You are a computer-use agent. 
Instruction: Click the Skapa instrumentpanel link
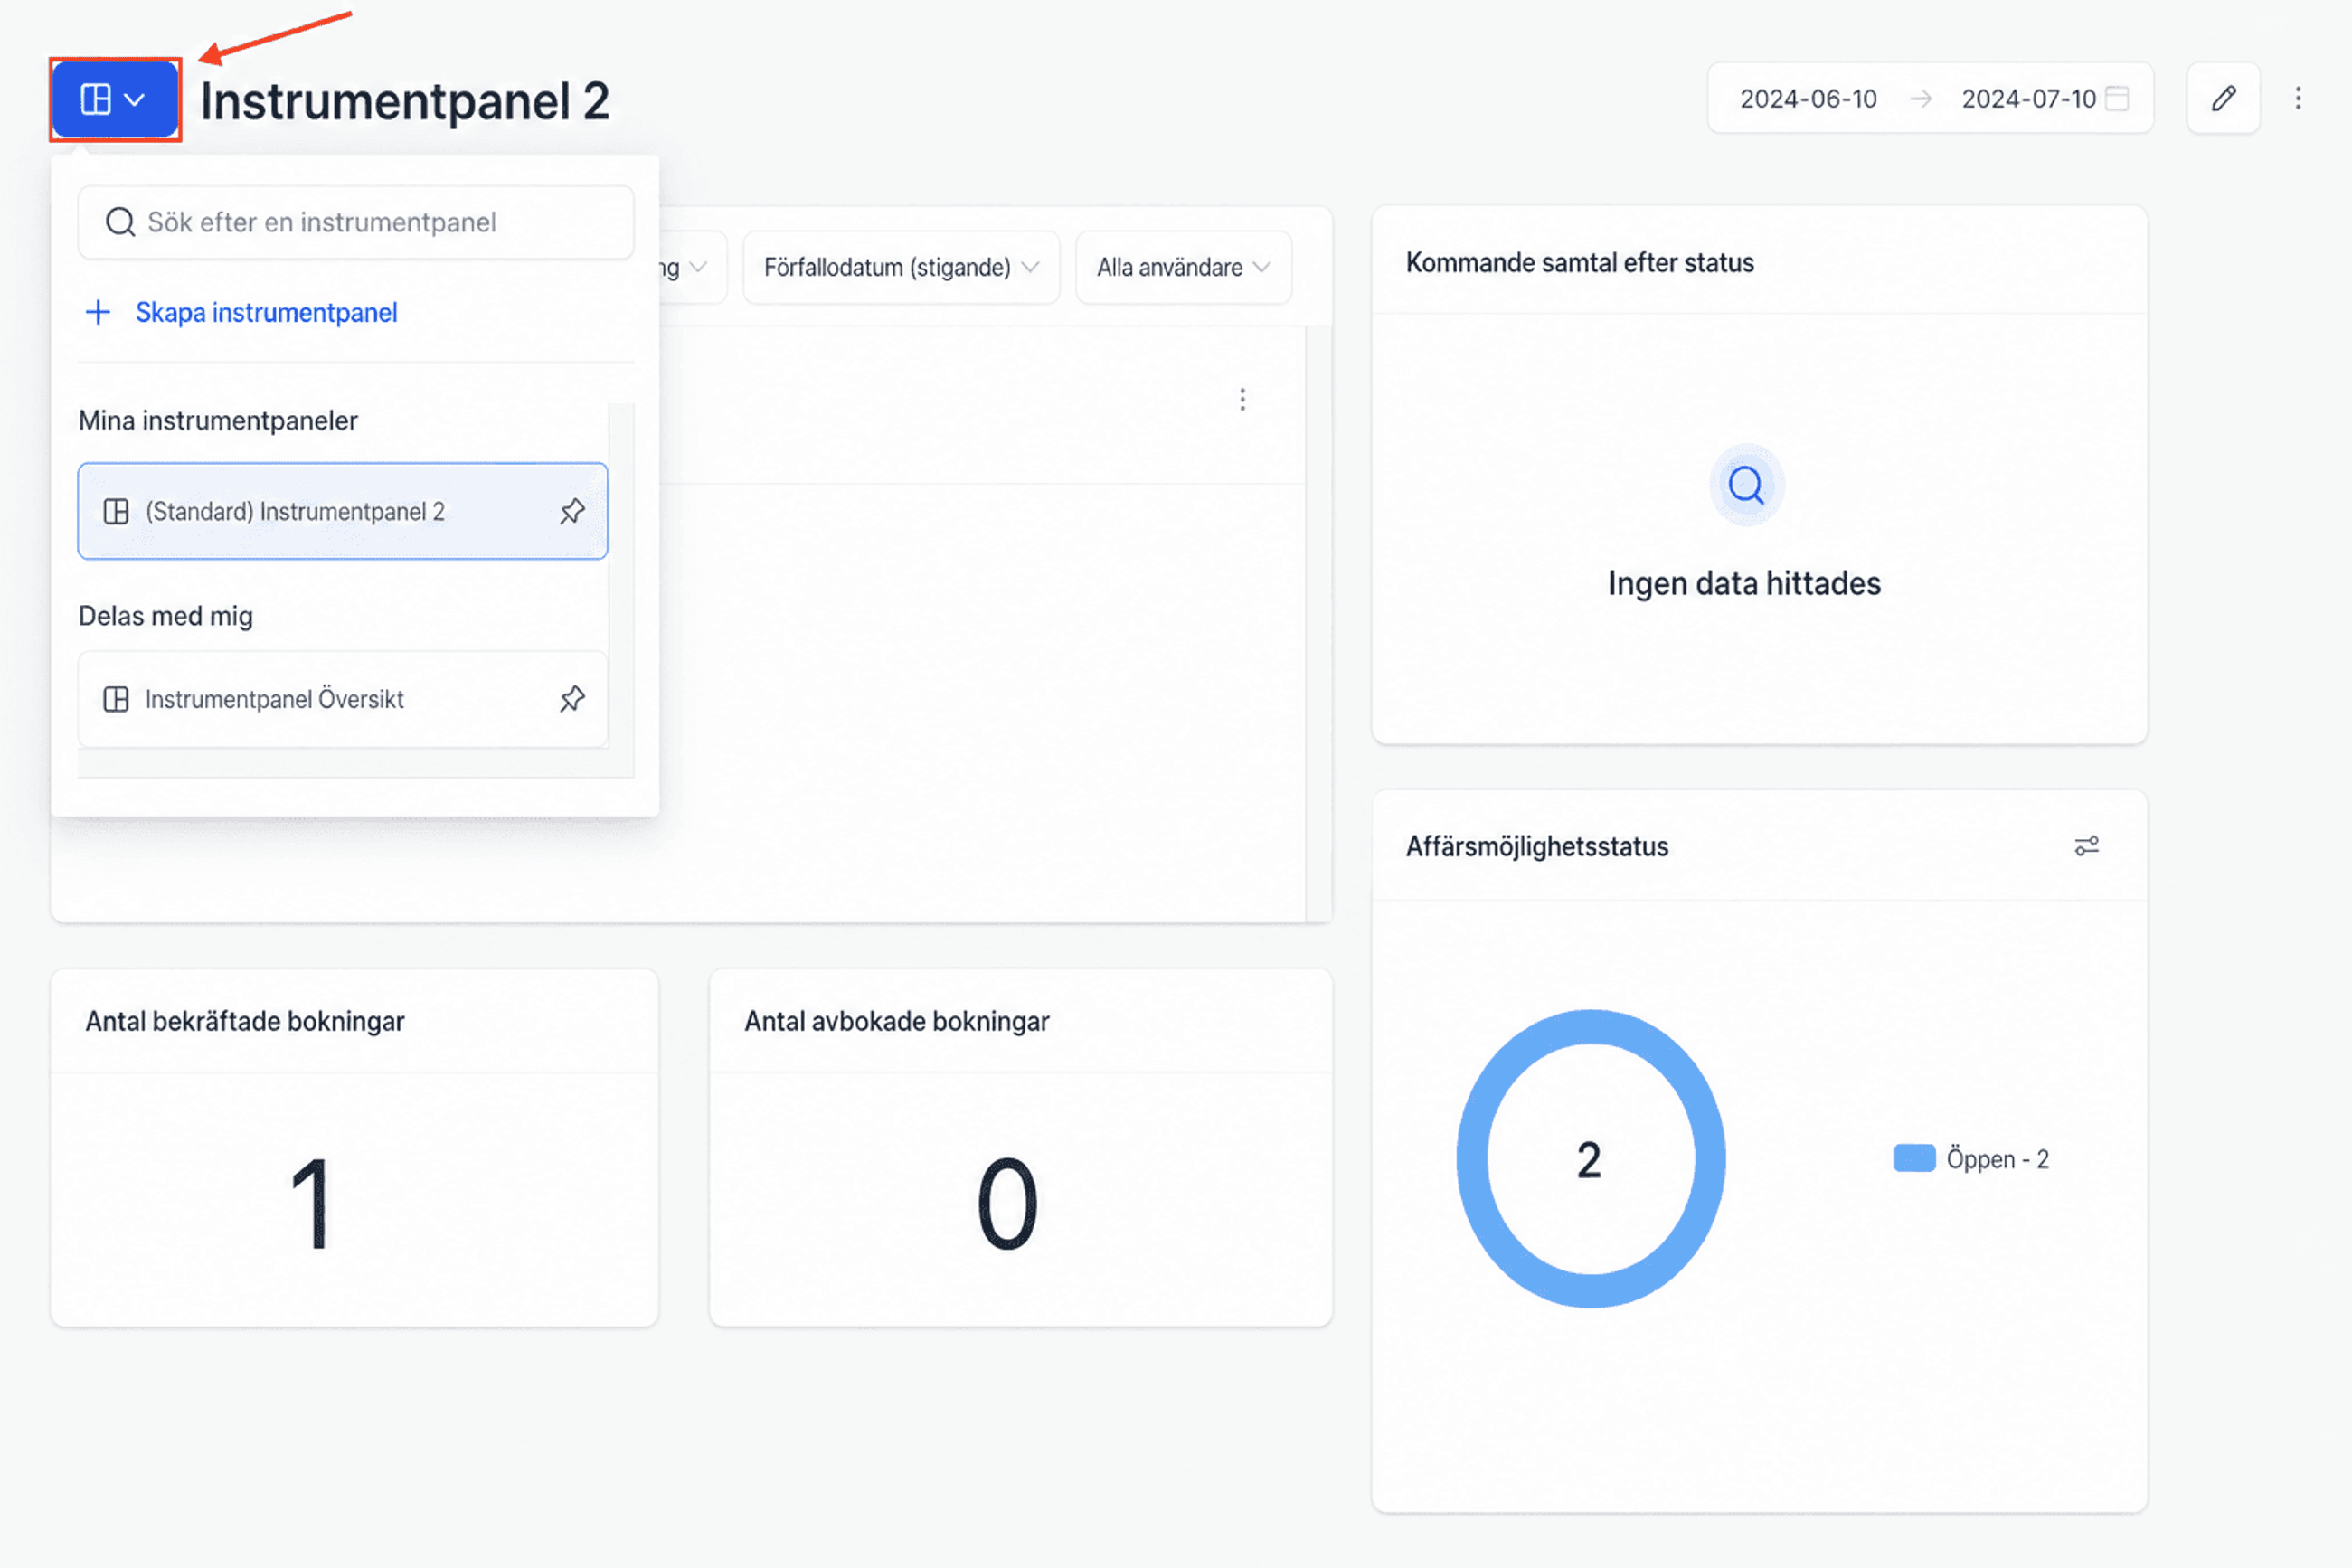click(266, 312)
